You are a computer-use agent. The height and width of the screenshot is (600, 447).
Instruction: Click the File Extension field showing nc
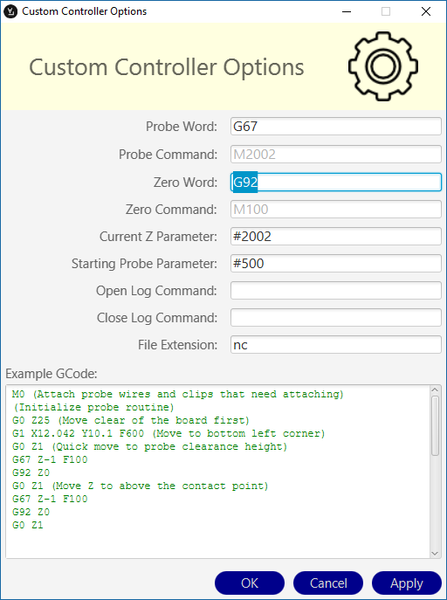tap(336, 345)
